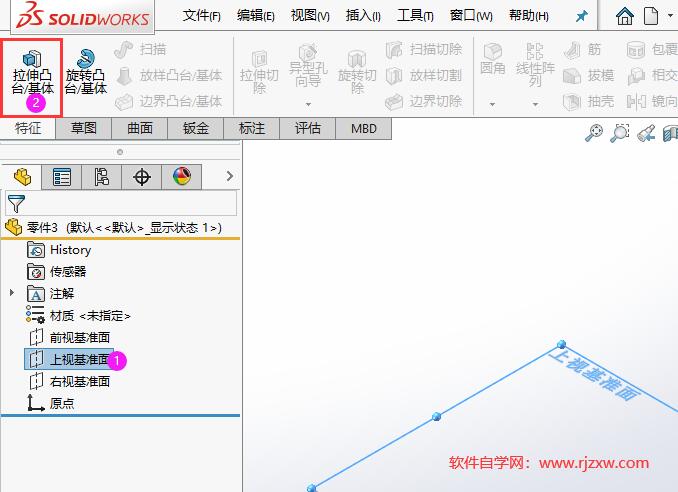678x492 pixels.
Task: Select the History tree item
Action: (x=59, y=250)
